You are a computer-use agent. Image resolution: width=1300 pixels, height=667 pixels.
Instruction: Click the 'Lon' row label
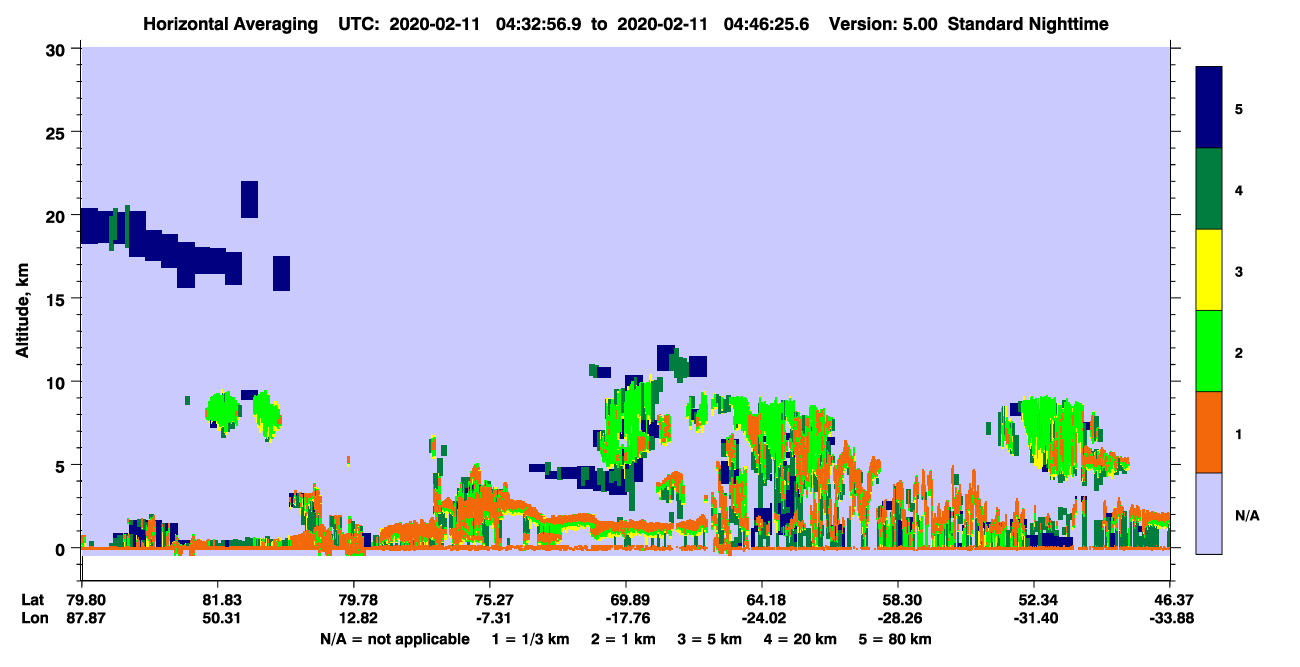pos(33,618)
